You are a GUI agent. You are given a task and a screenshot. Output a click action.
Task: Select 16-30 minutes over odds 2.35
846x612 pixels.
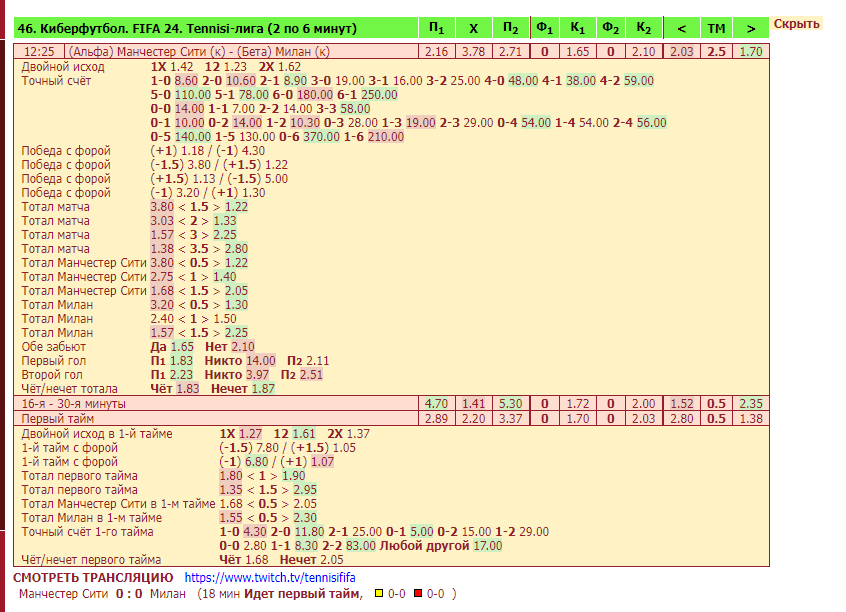[751, 404]
